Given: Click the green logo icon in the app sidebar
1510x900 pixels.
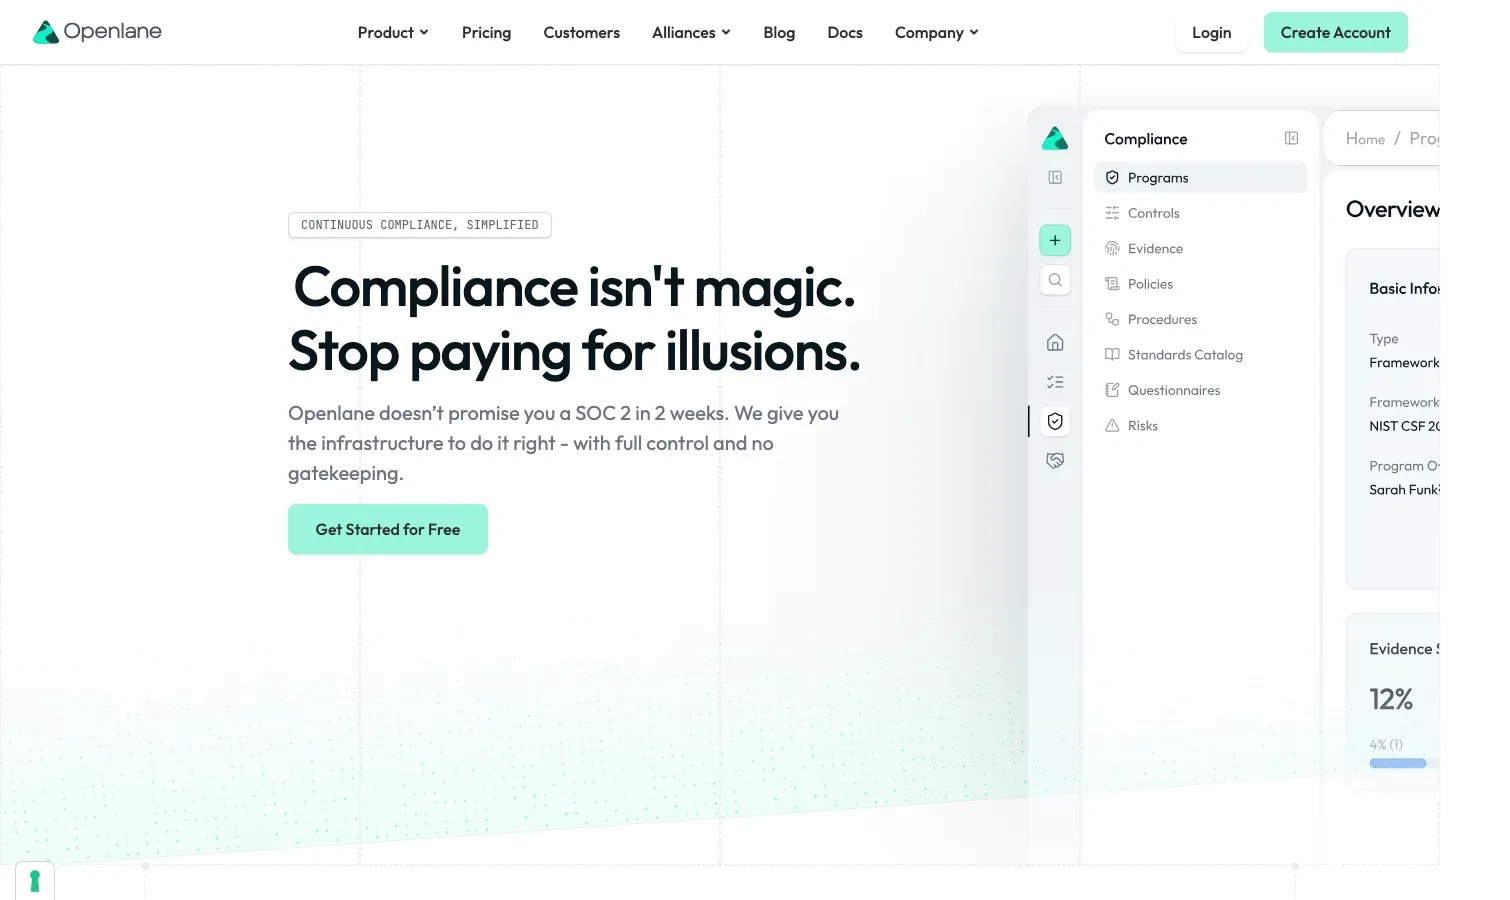Looking at the screenshot, I should (1055, 139).
